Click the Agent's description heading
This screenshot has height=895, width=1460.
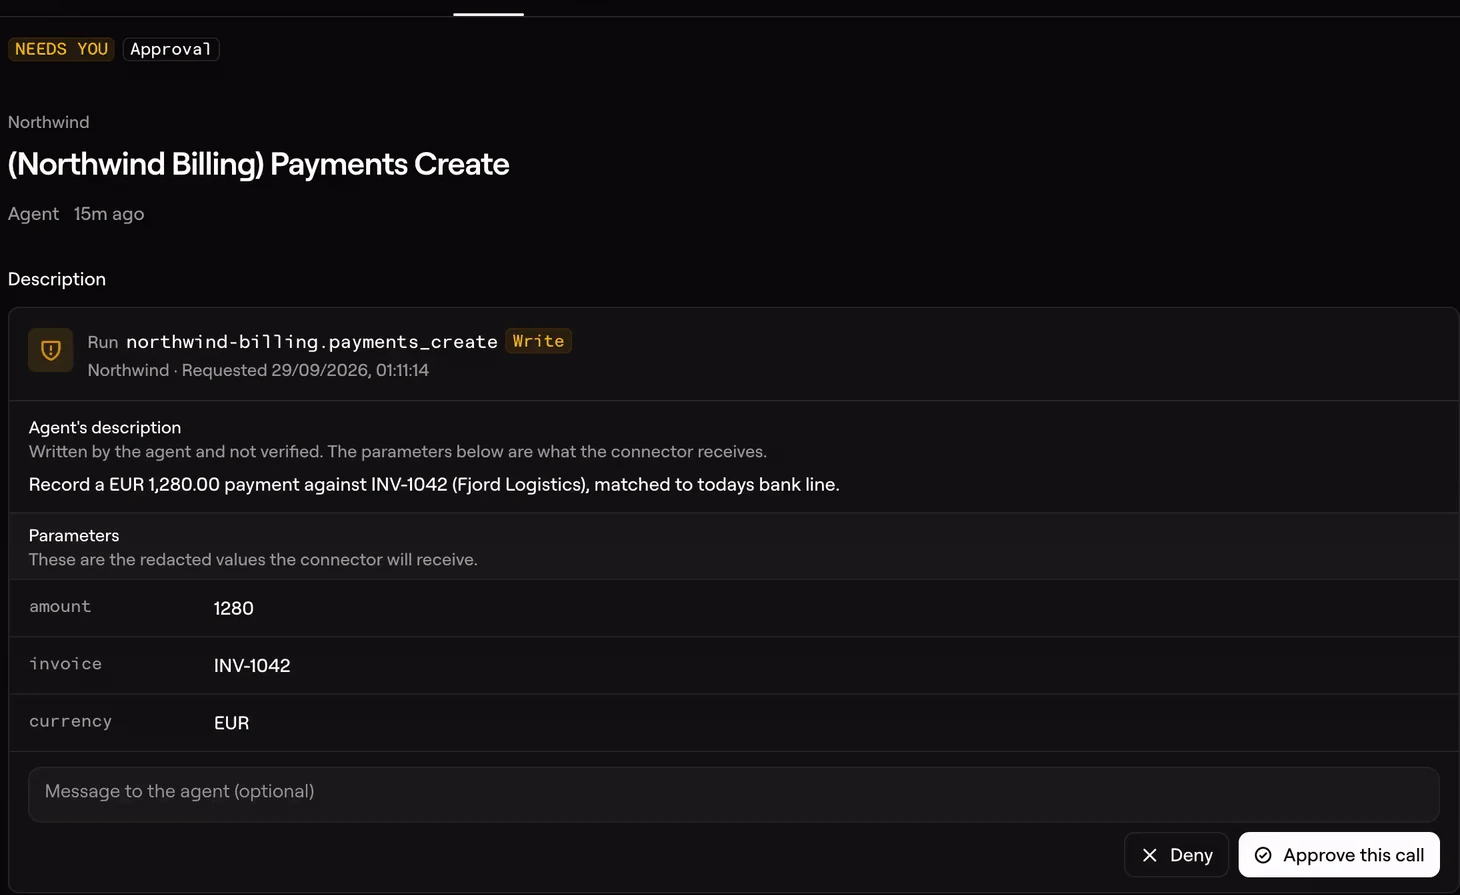click(105, 427)
